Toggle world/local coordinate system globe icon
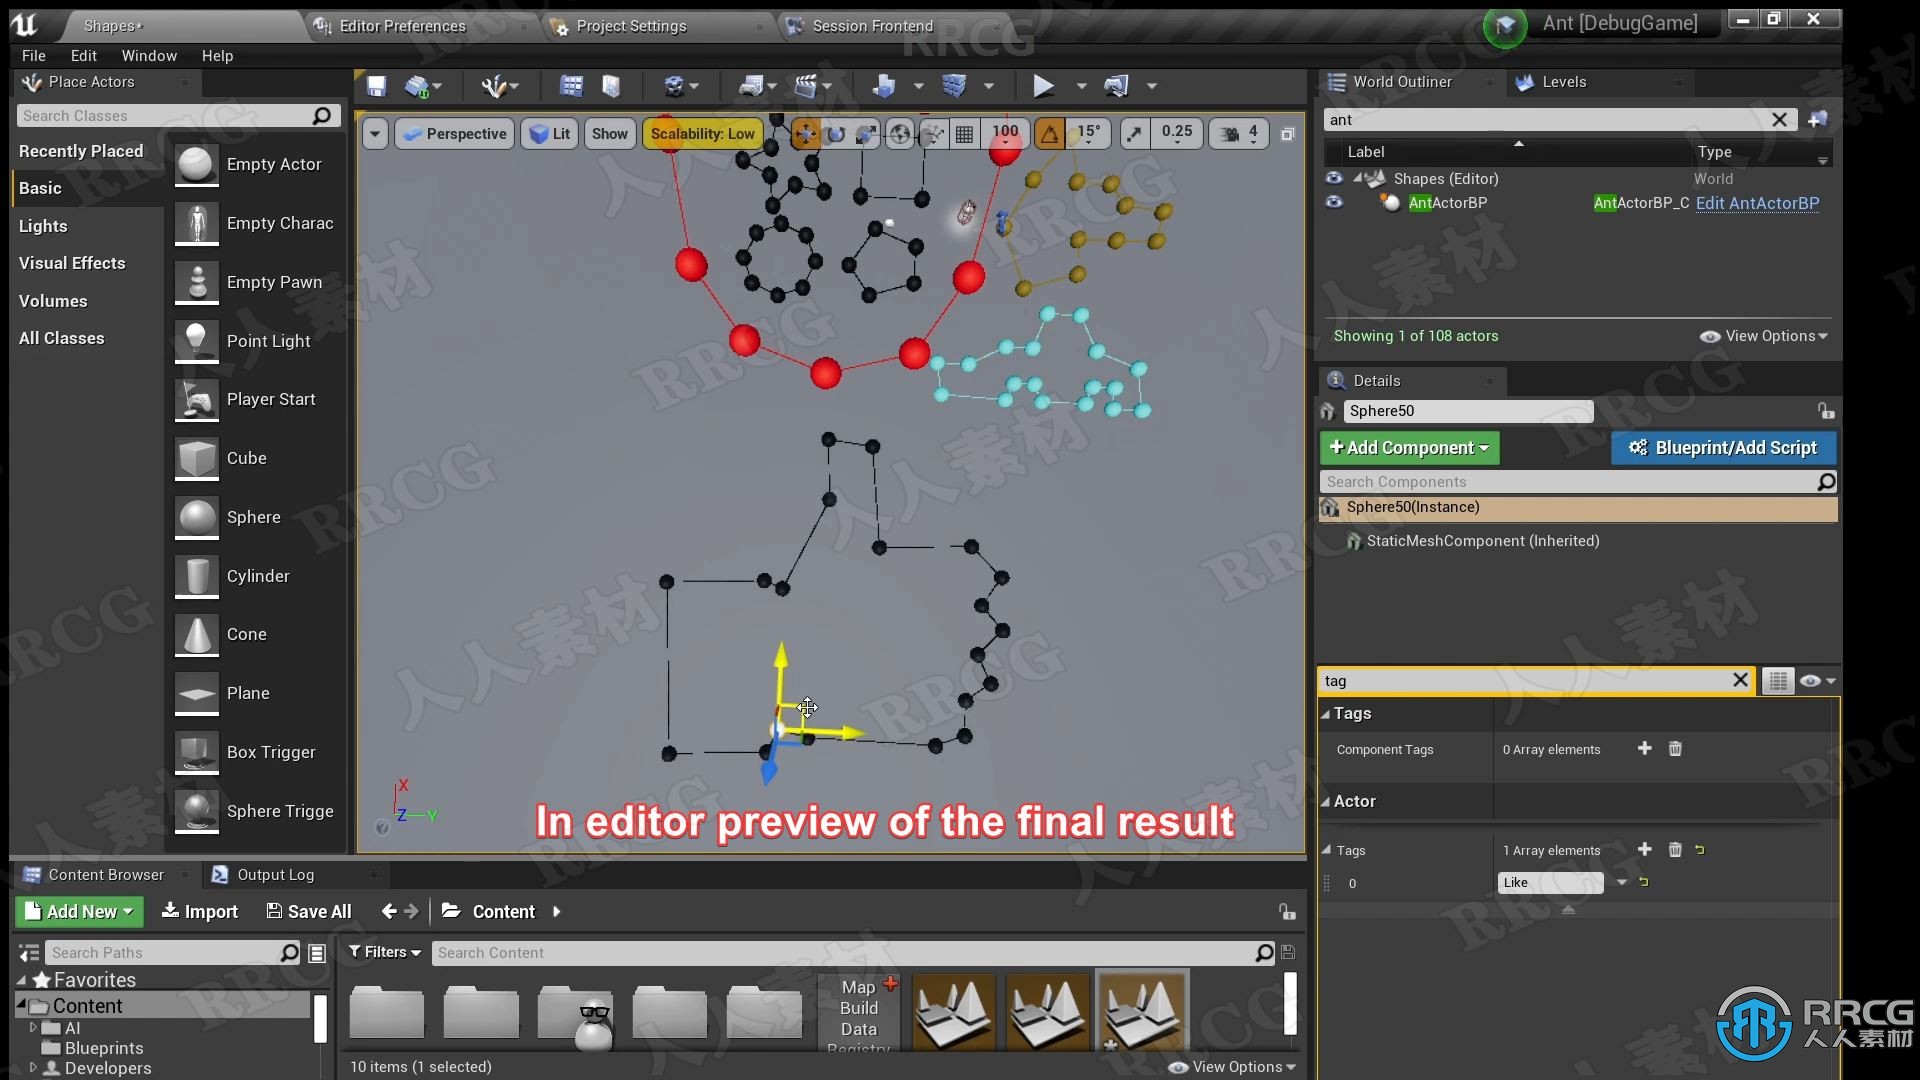This screenshot has width=1920, height=1080. (900, 134)
